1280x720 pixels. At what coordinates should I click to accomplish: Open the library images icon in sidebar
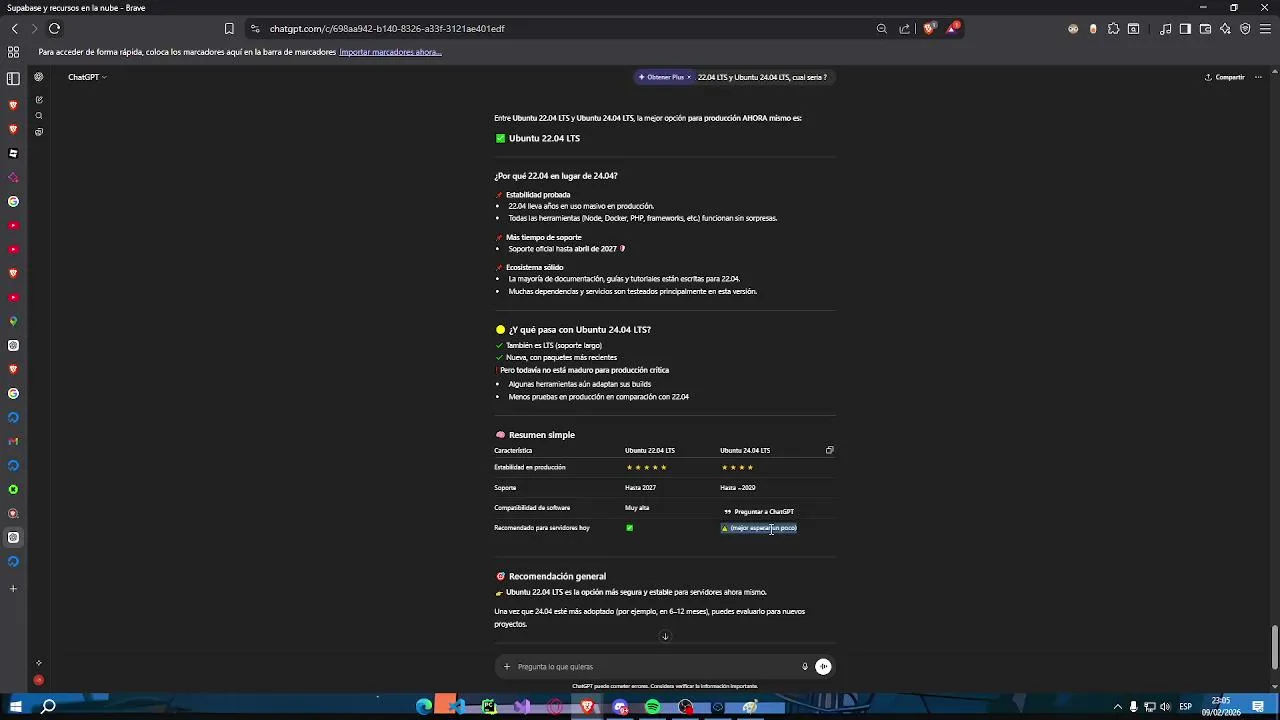pos(39,132)
